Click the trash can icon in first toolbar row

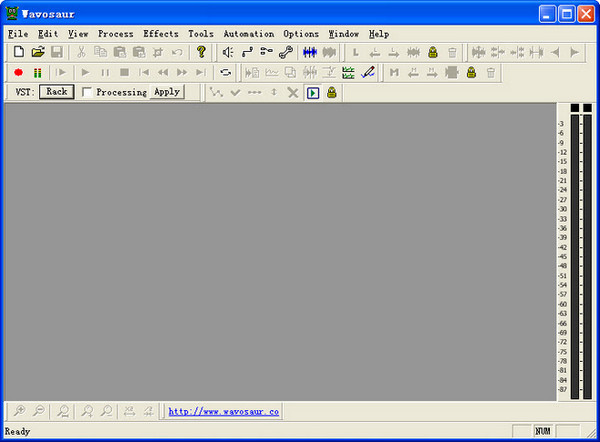click(x=452, y=52)
